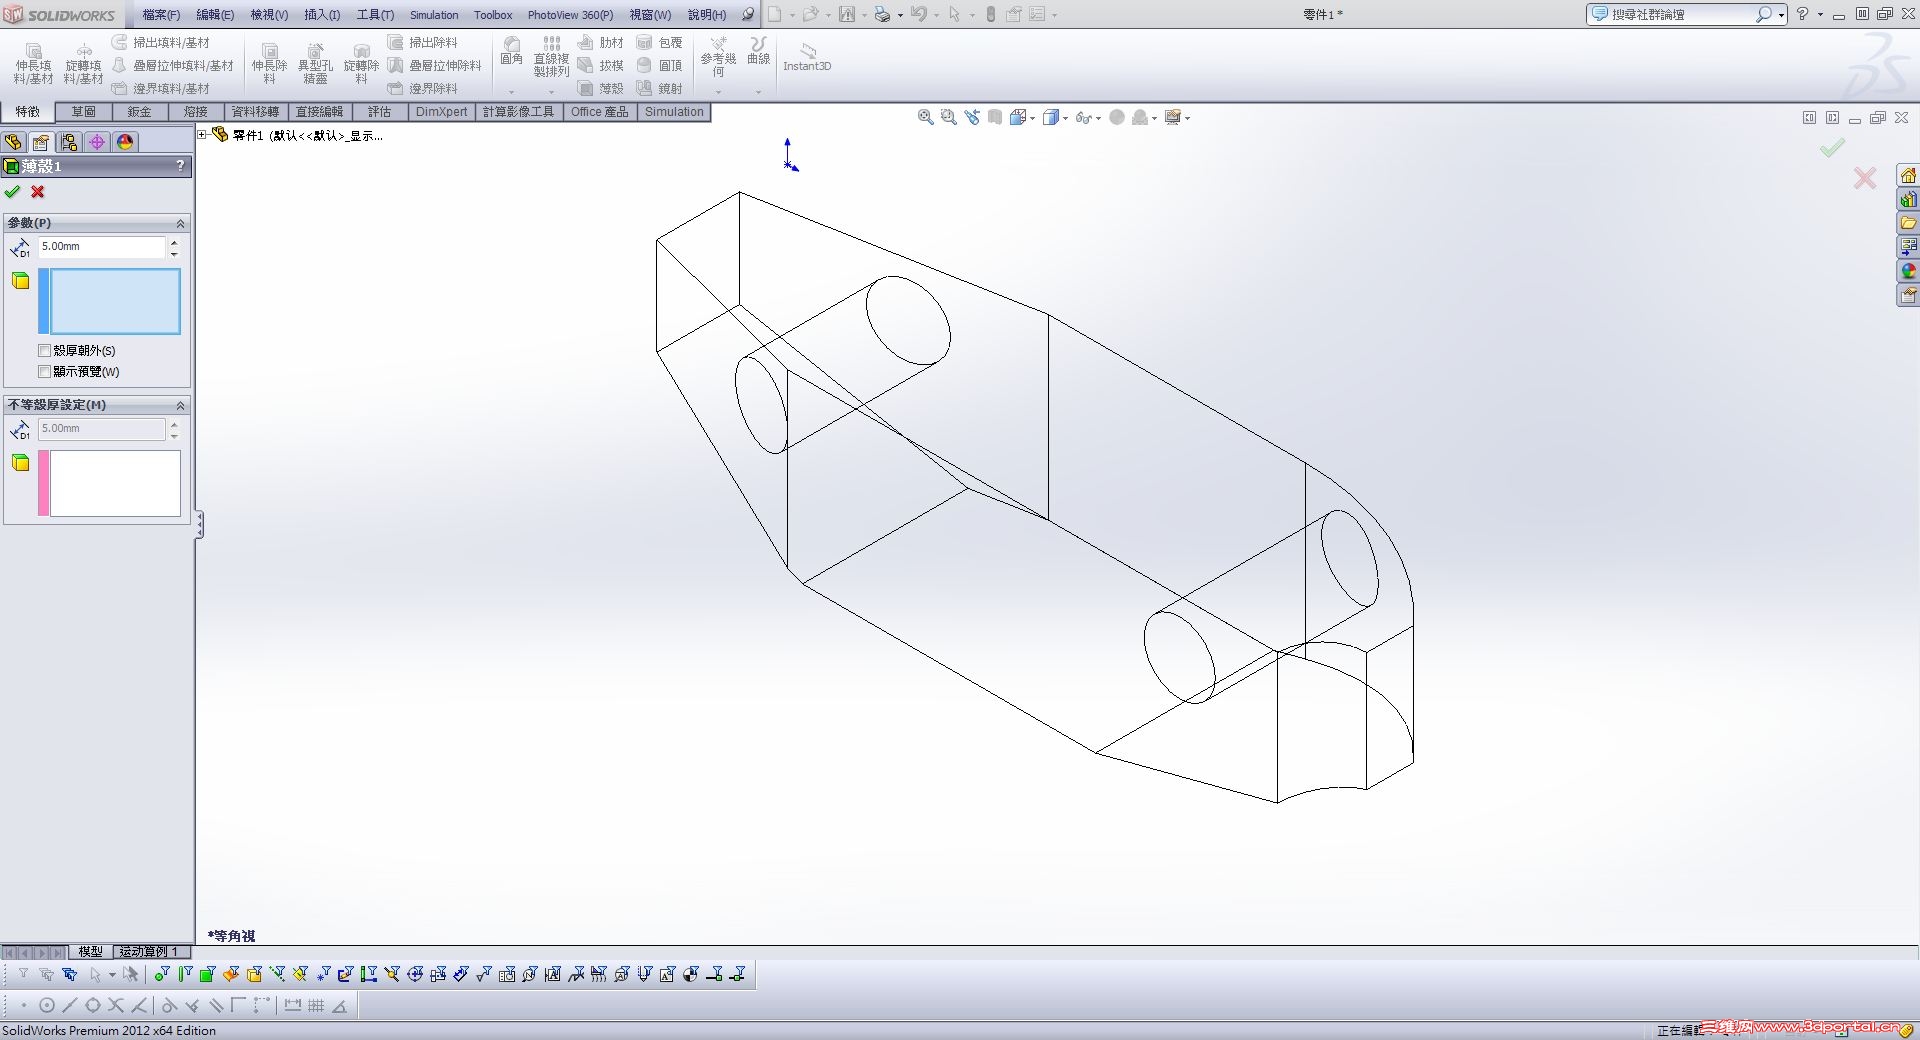Enable the 殼厚朝外(S) checkbox
This screenshot has width=1920, height=1040.
pyautogui.click(x=44, y=351)
